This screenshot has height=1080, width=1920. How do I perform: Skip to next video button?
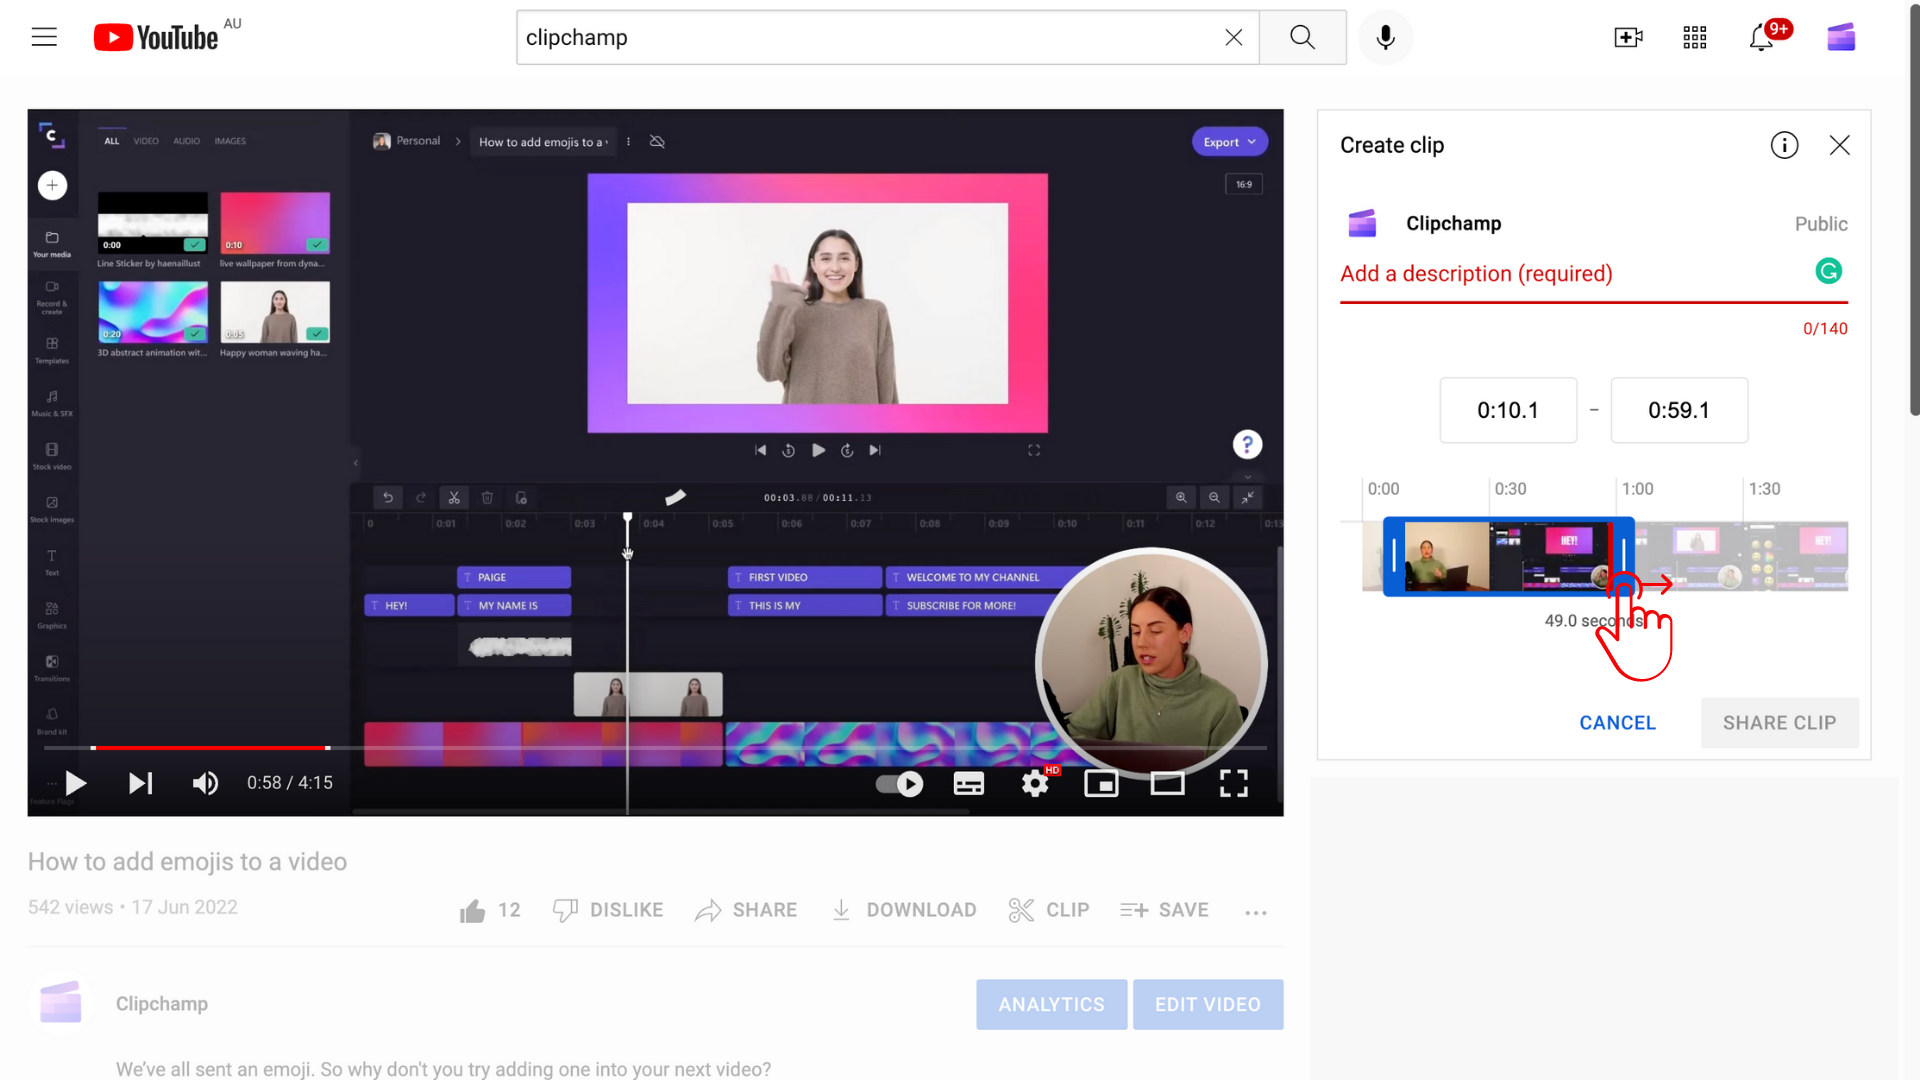141,783
